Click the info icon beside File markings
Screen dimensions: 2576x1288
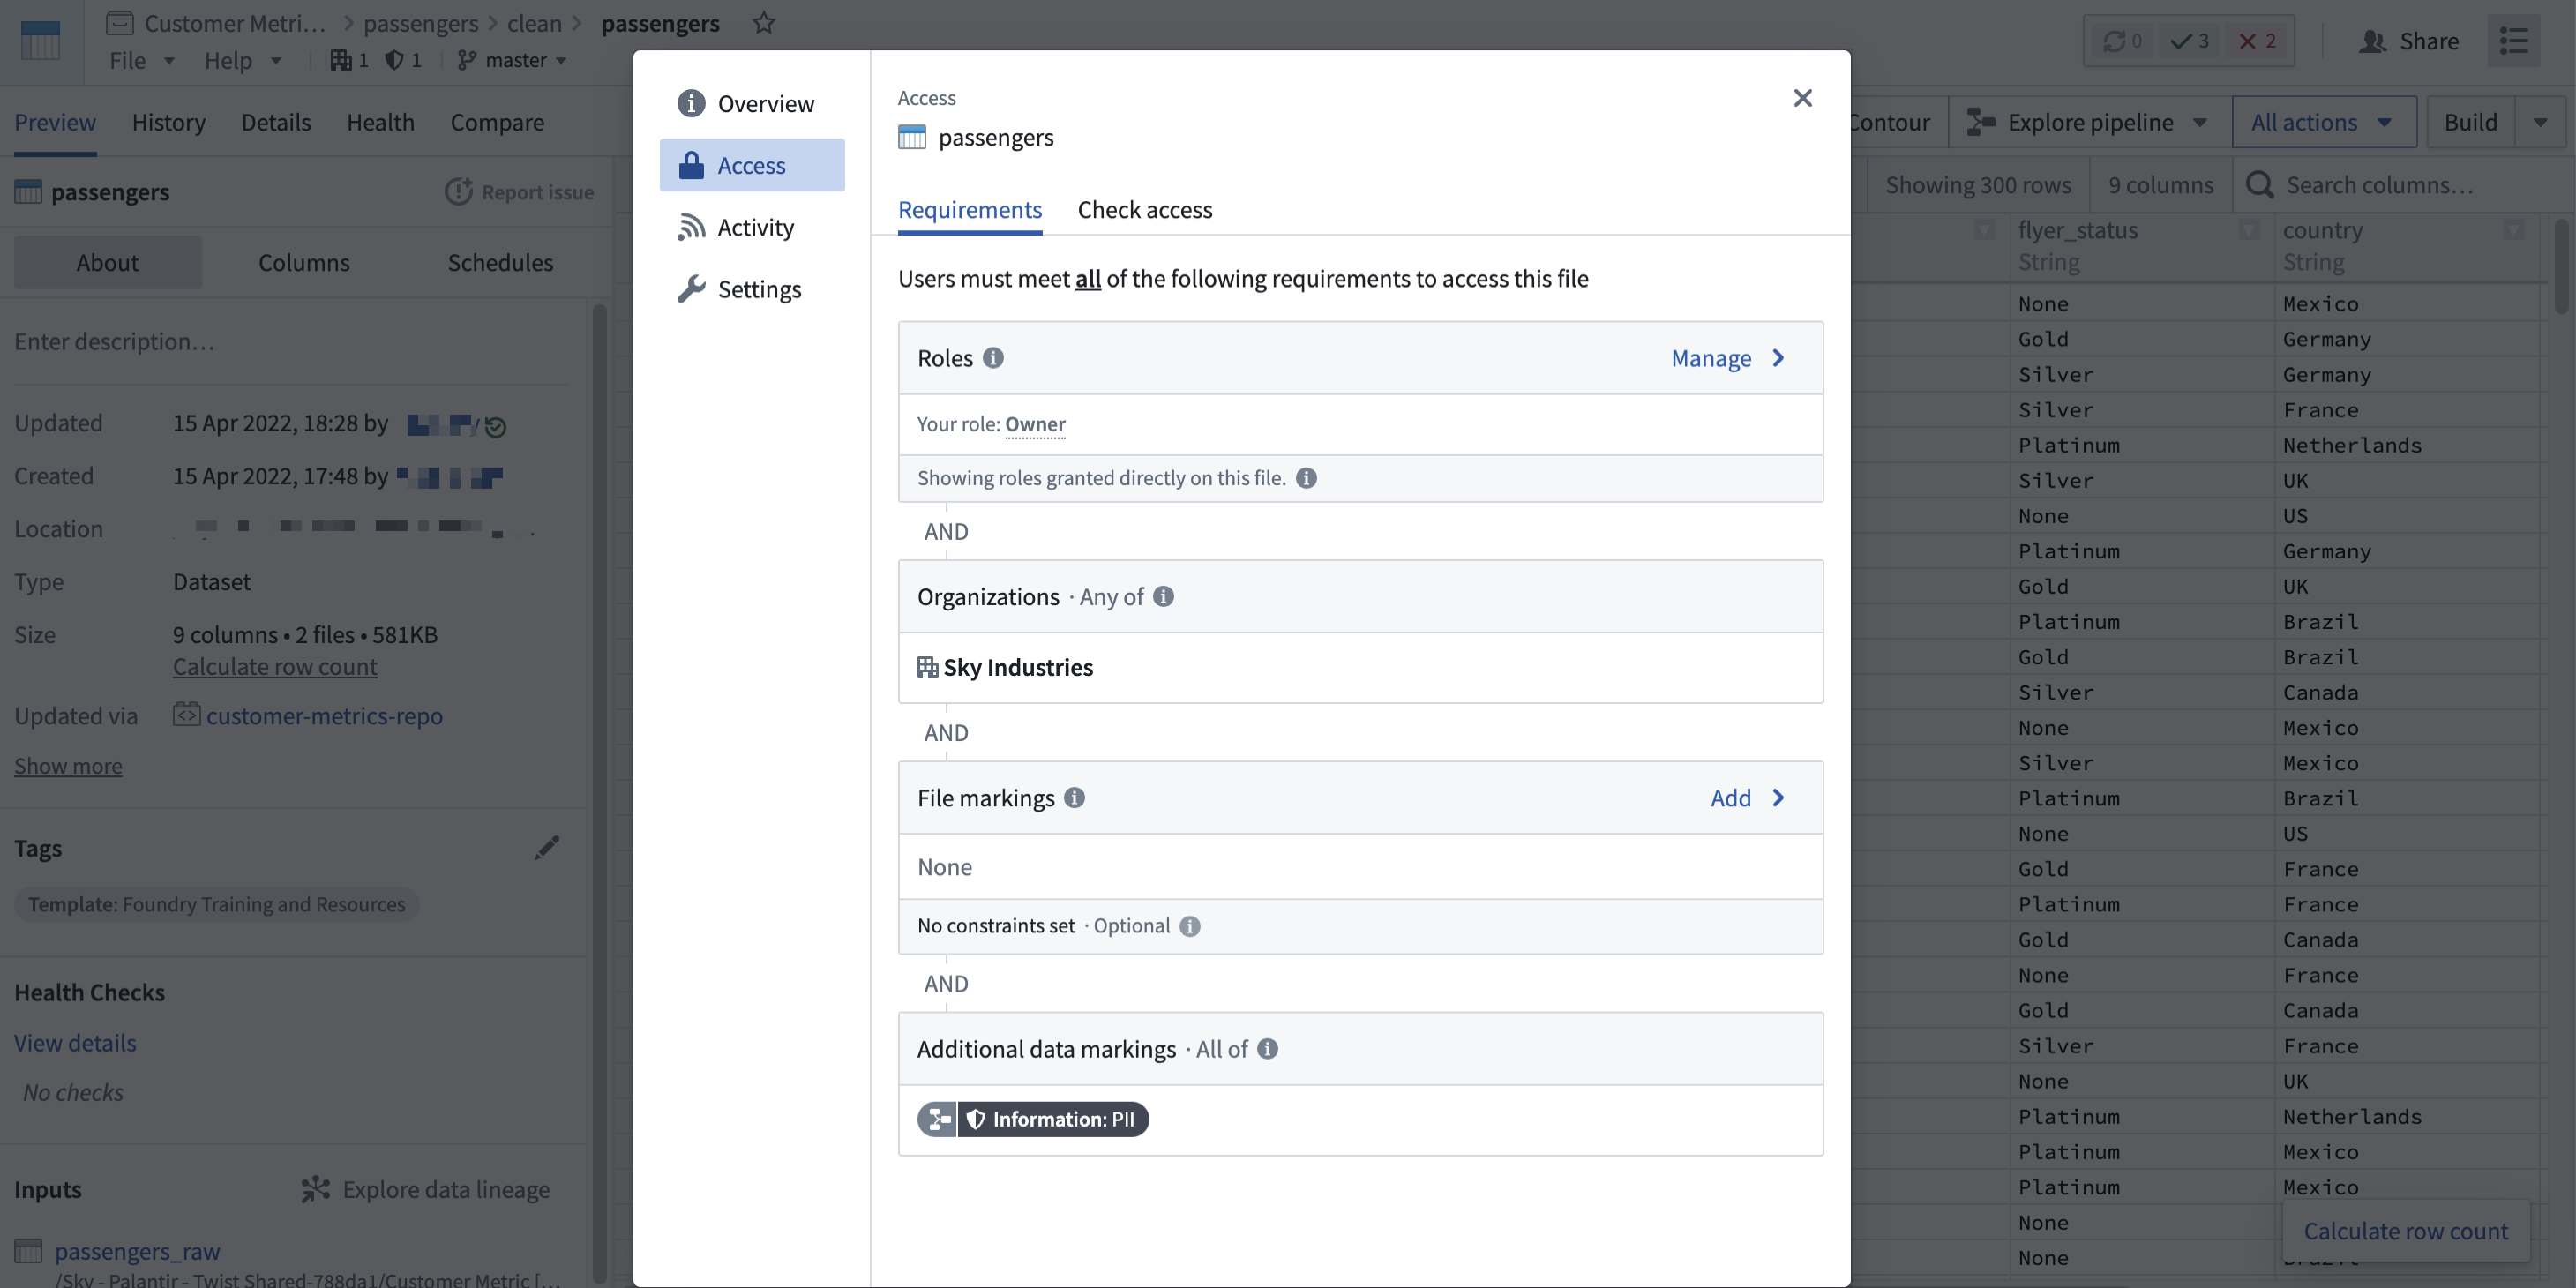(x=1074, y=797)
